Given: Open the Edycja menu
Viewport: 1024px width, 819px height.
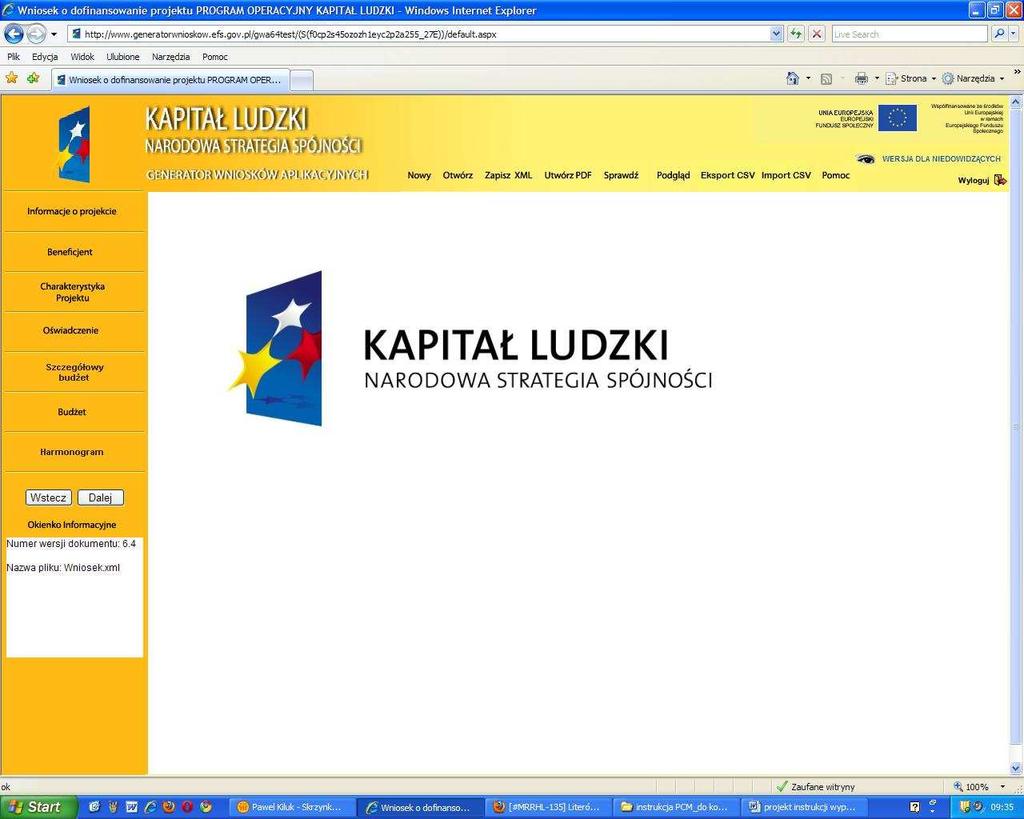Looking at the screenshot, I should coord(45,57).
